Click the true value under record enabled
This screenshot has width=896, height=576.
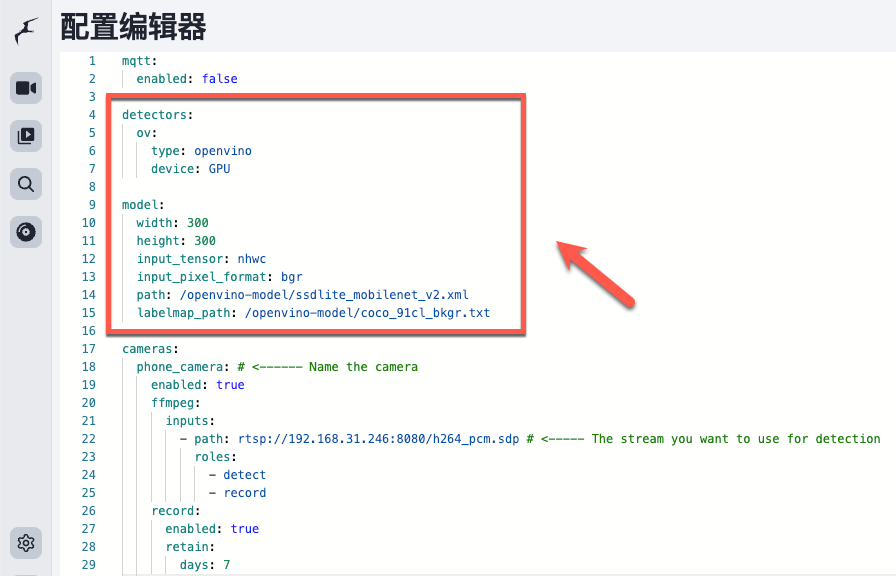pyautogui.click(x=245, y=528)
